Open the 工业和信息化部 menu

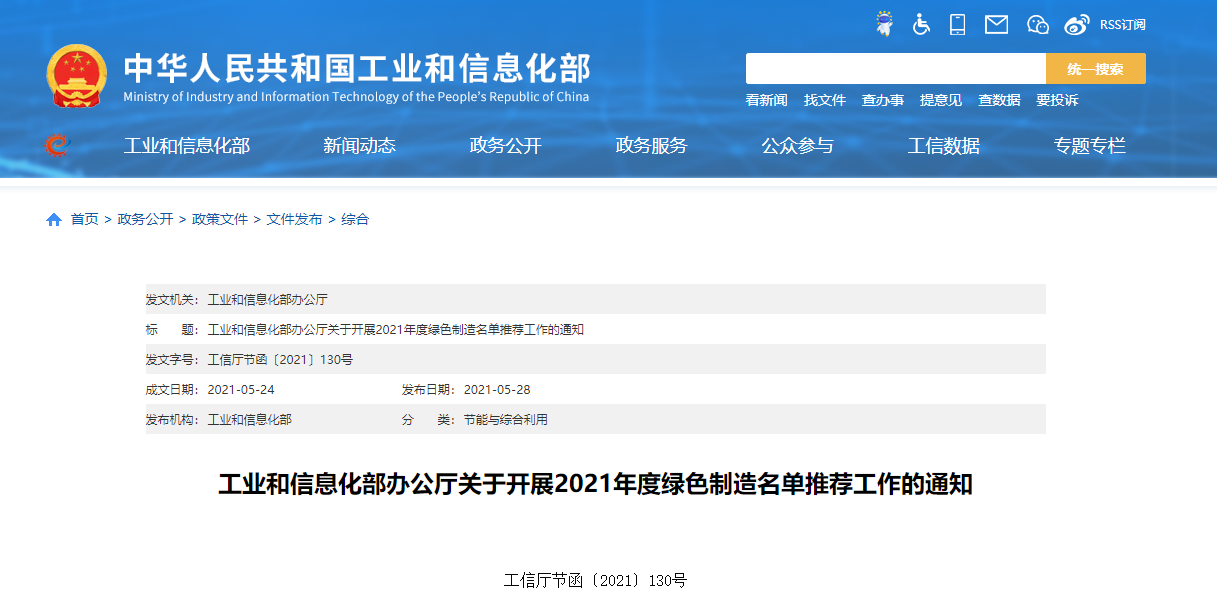pyautogui.click(x=187, y=146)
